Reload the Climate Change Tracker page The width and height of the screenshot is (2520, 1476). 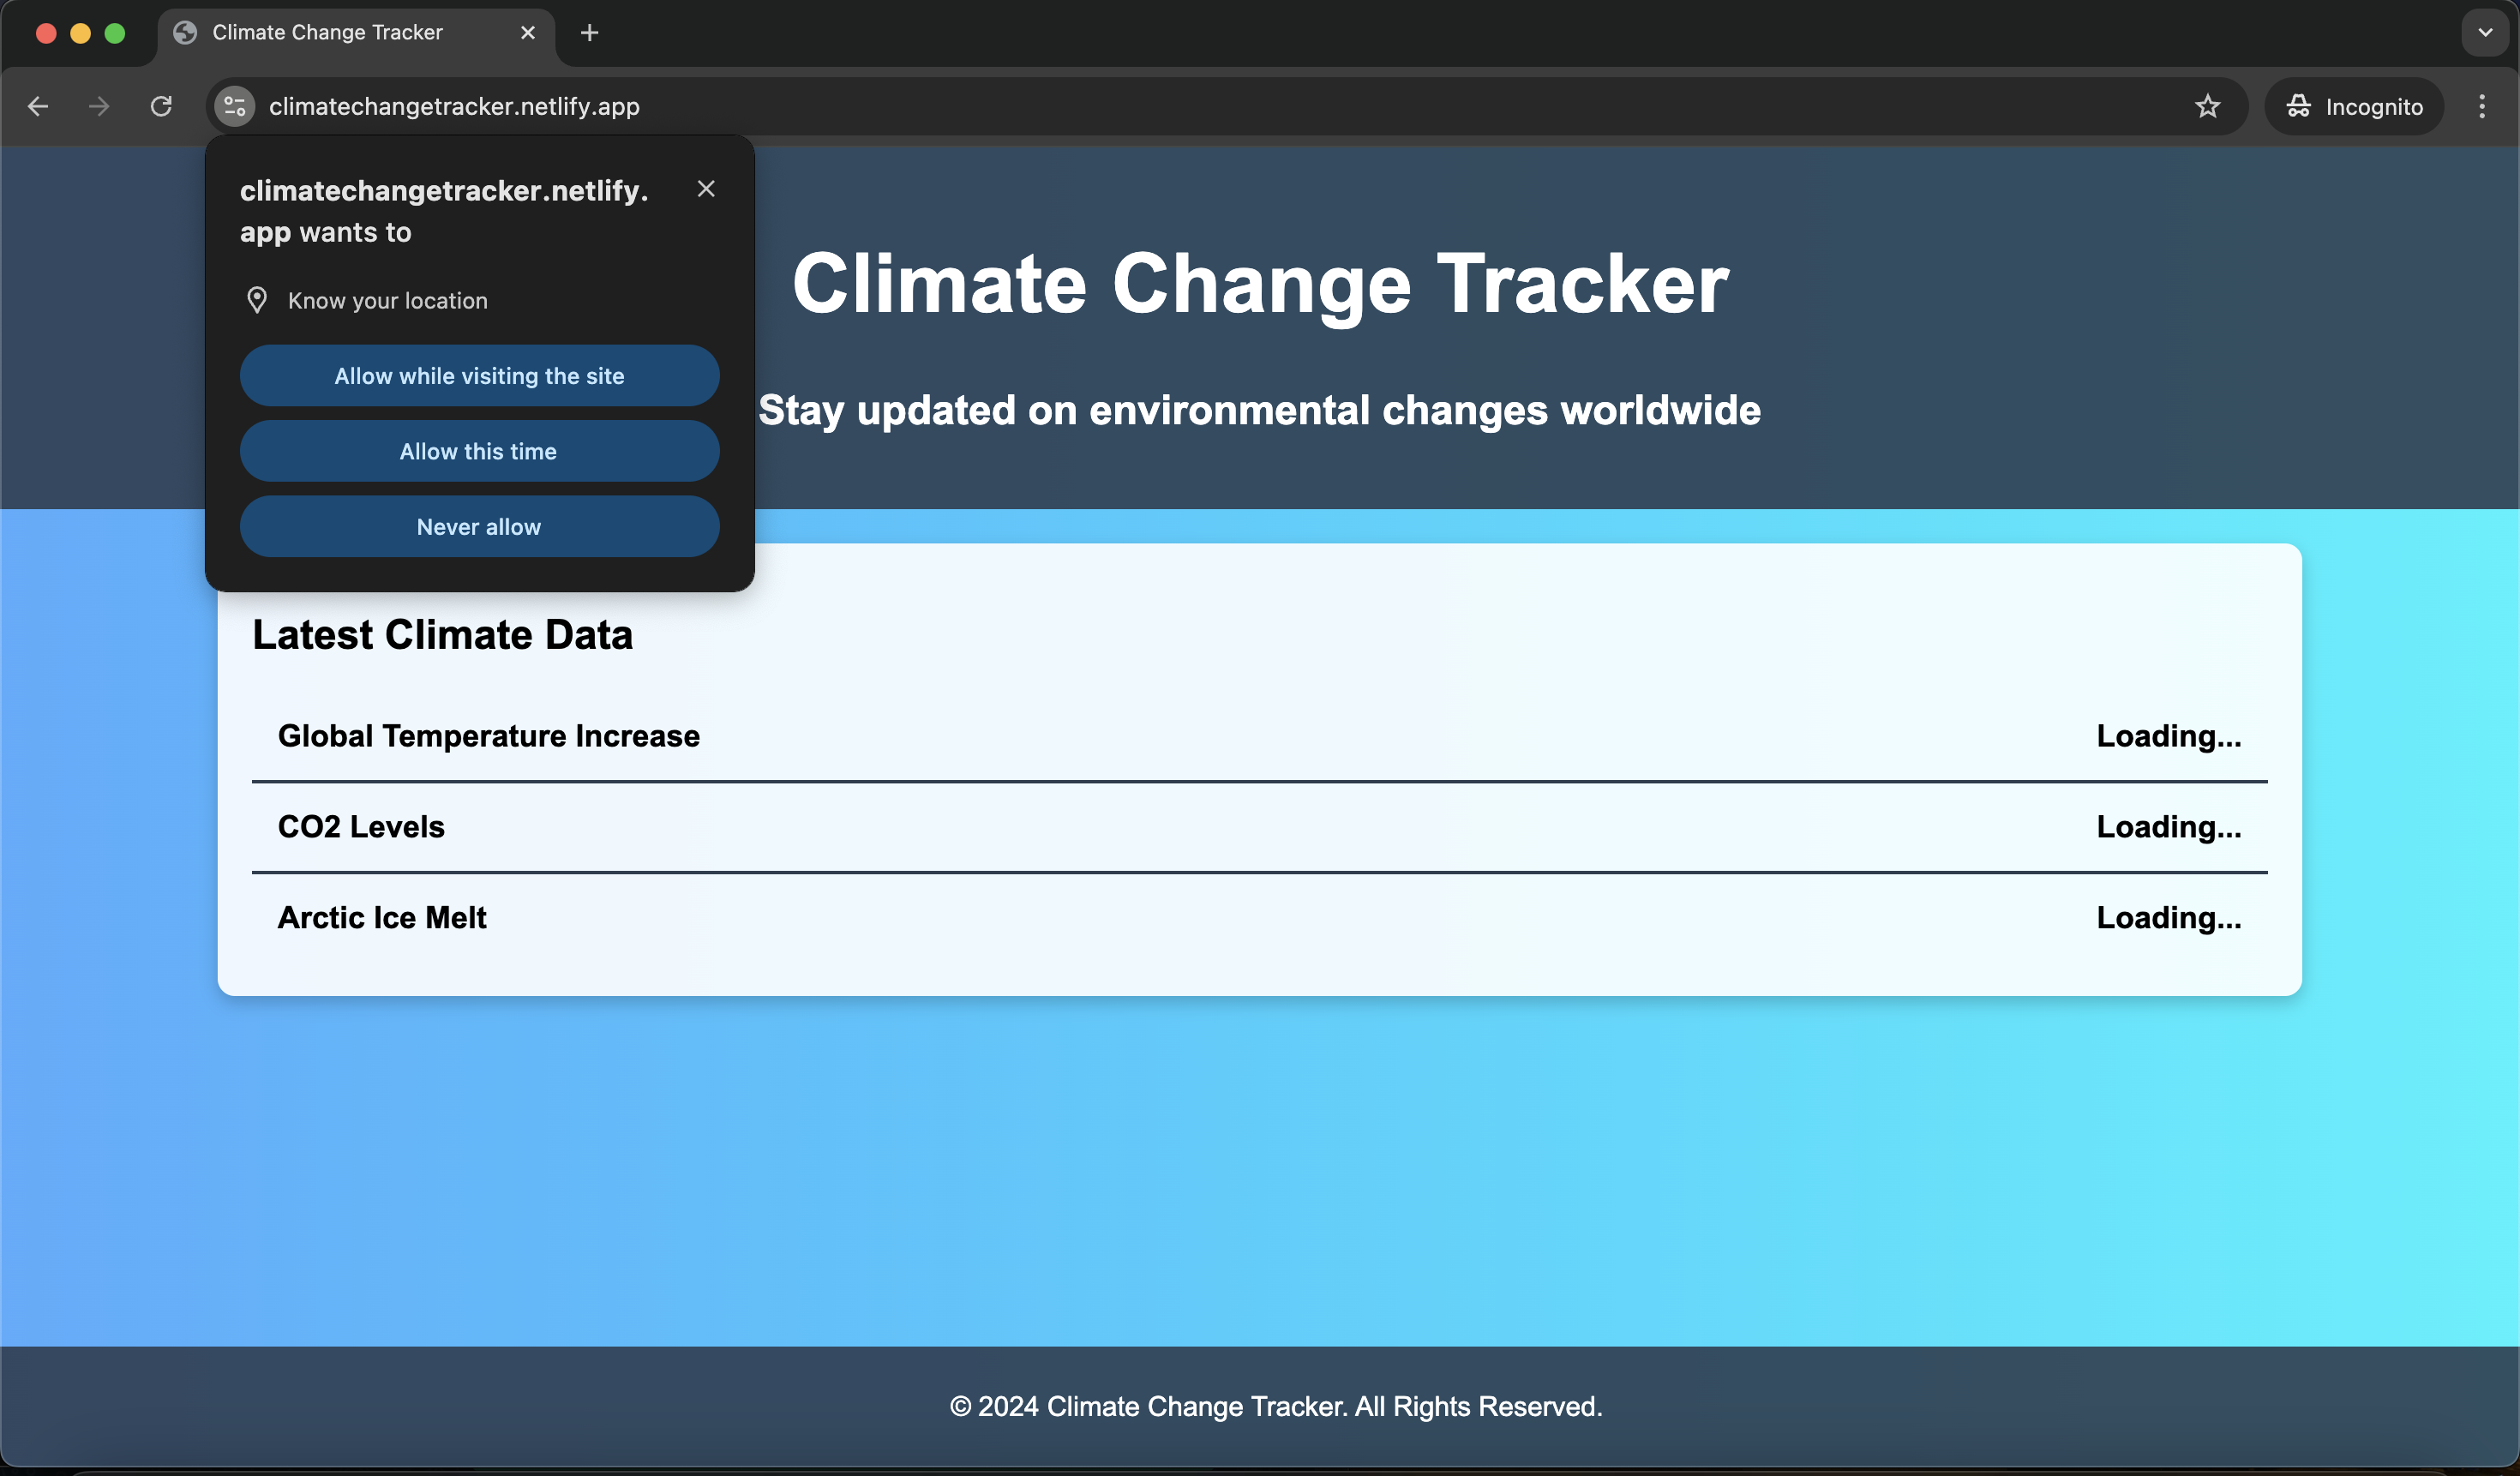[x=160, y=106]
